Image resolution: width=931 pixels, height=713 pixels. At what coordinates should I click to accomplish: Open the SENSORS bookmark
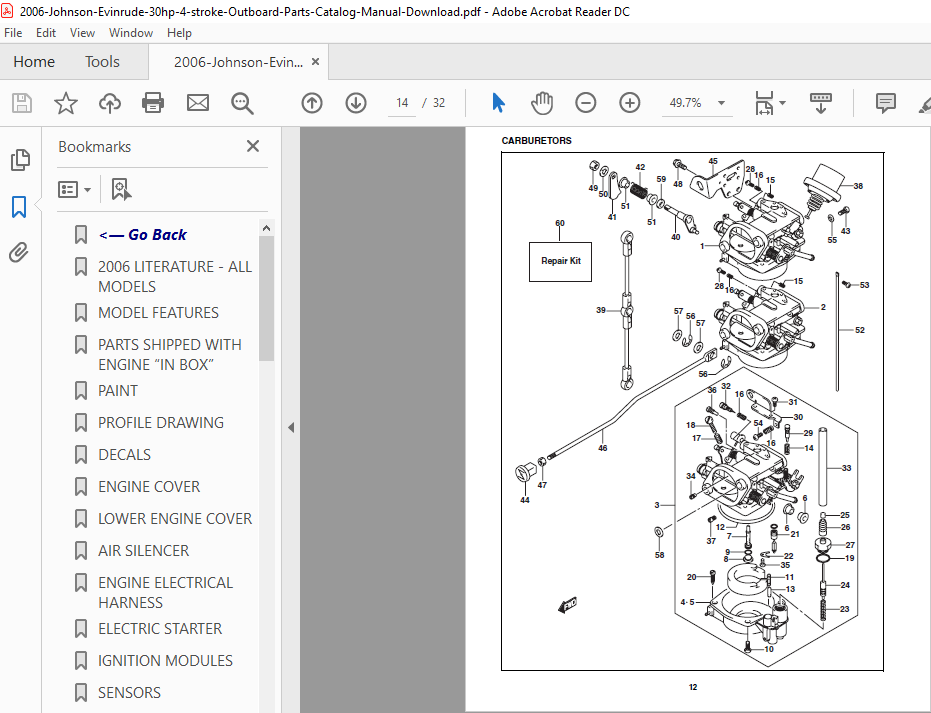tap(129, 693)
